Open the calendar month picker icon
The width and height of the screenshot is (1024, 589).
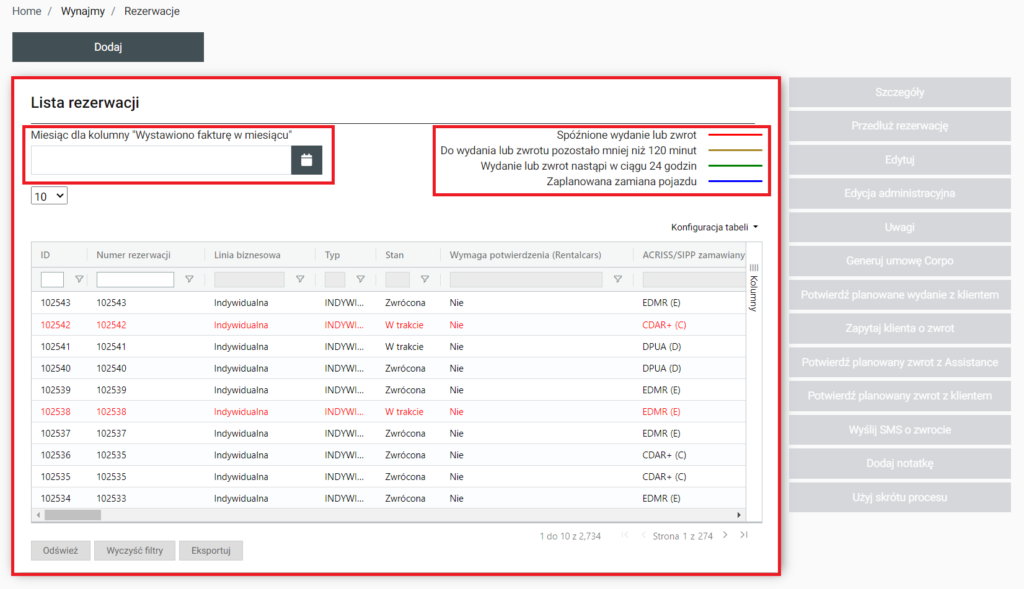click(306, 160)
